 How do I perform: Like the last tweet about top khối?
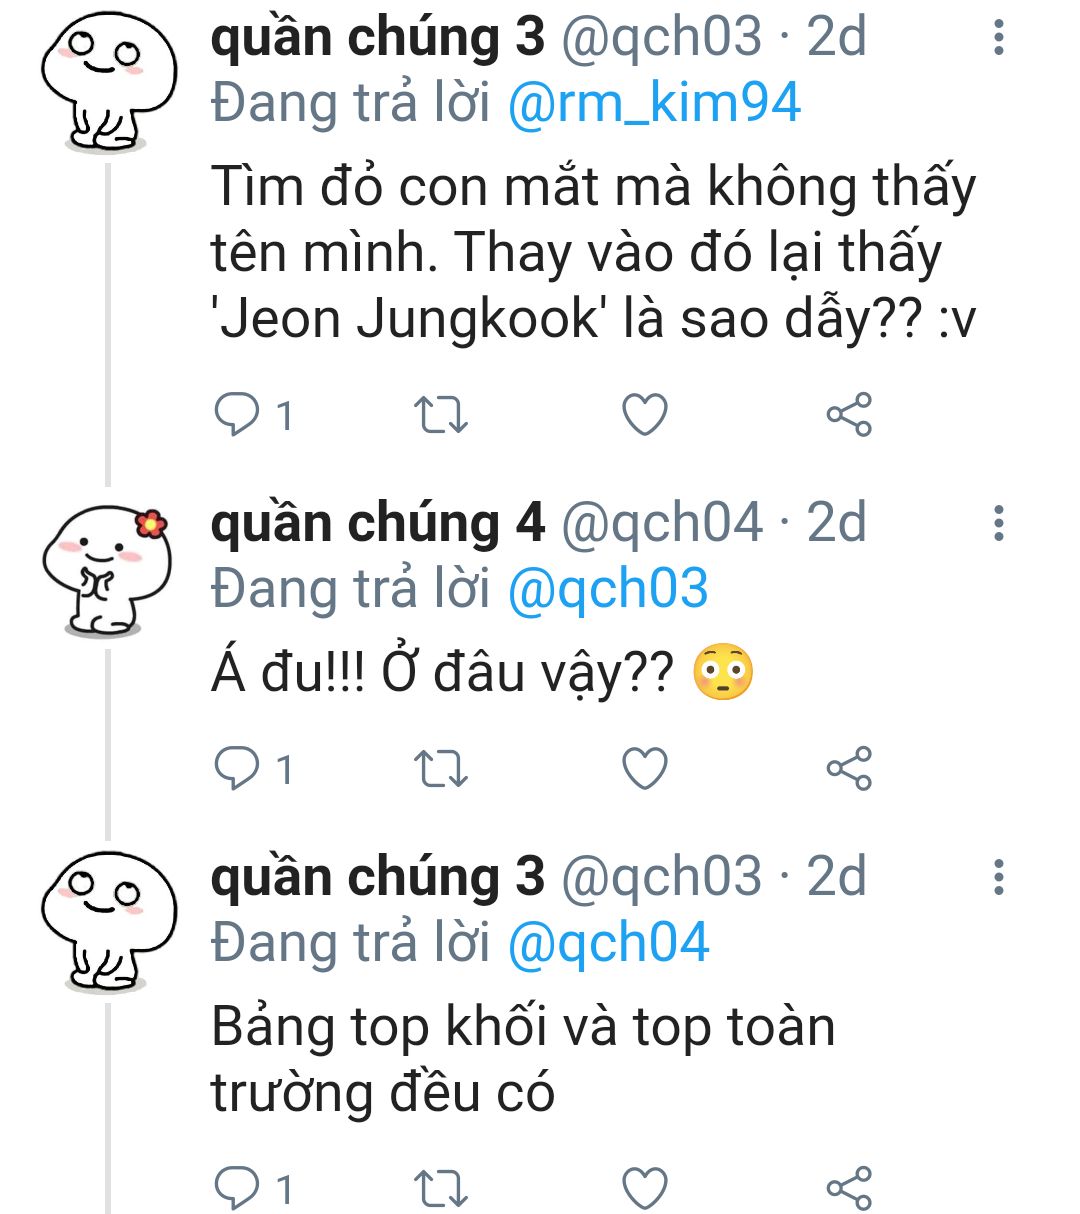(x=645, y=1187)
